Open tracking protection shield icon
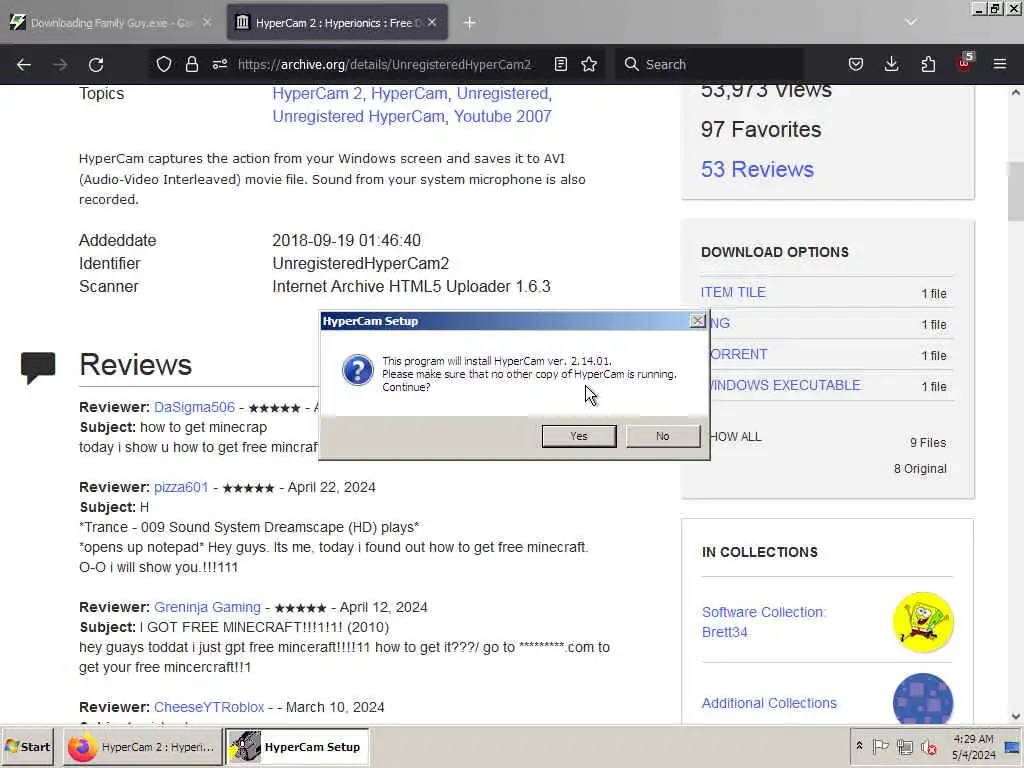 click(164, 64)
